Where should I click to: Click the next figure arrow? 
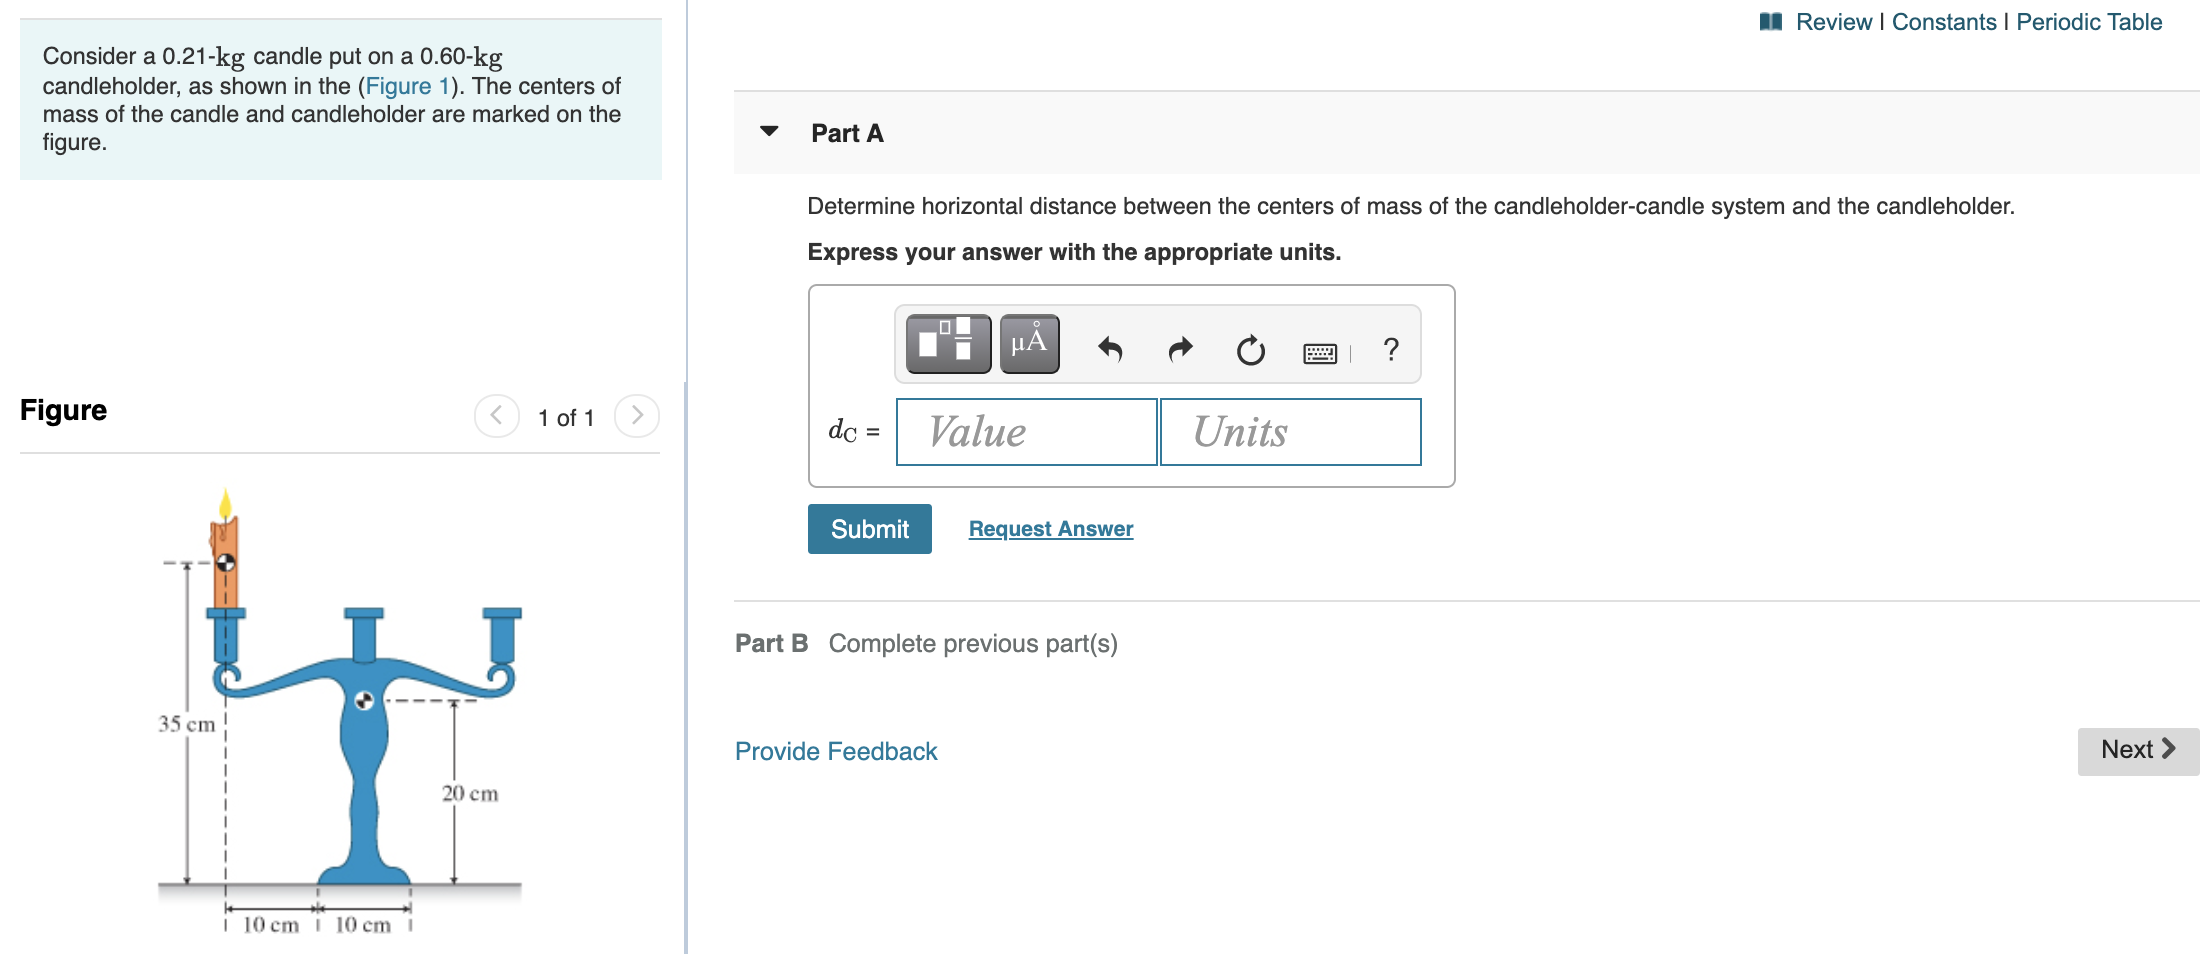(x=637, y=417)
